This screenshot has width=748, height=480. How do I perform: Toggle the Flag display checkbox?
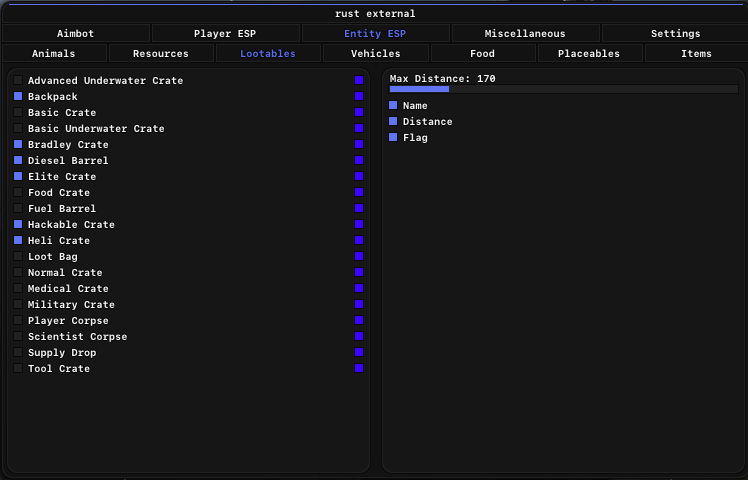(x=393, y=137)
